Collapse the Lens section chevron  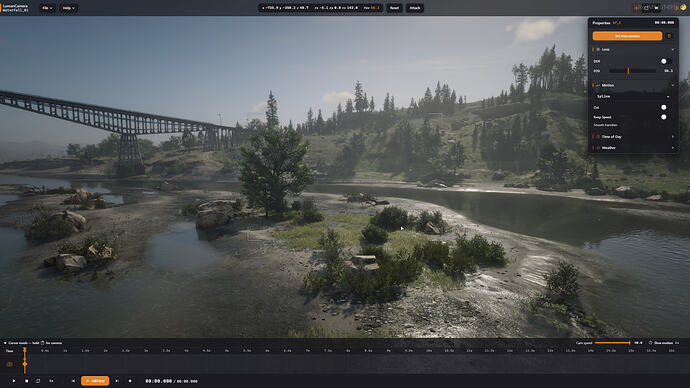[672, 50]
